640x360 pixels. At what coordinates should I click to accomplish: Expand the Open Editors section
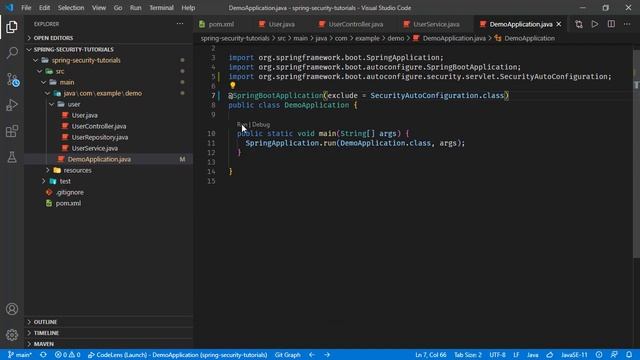108,38
